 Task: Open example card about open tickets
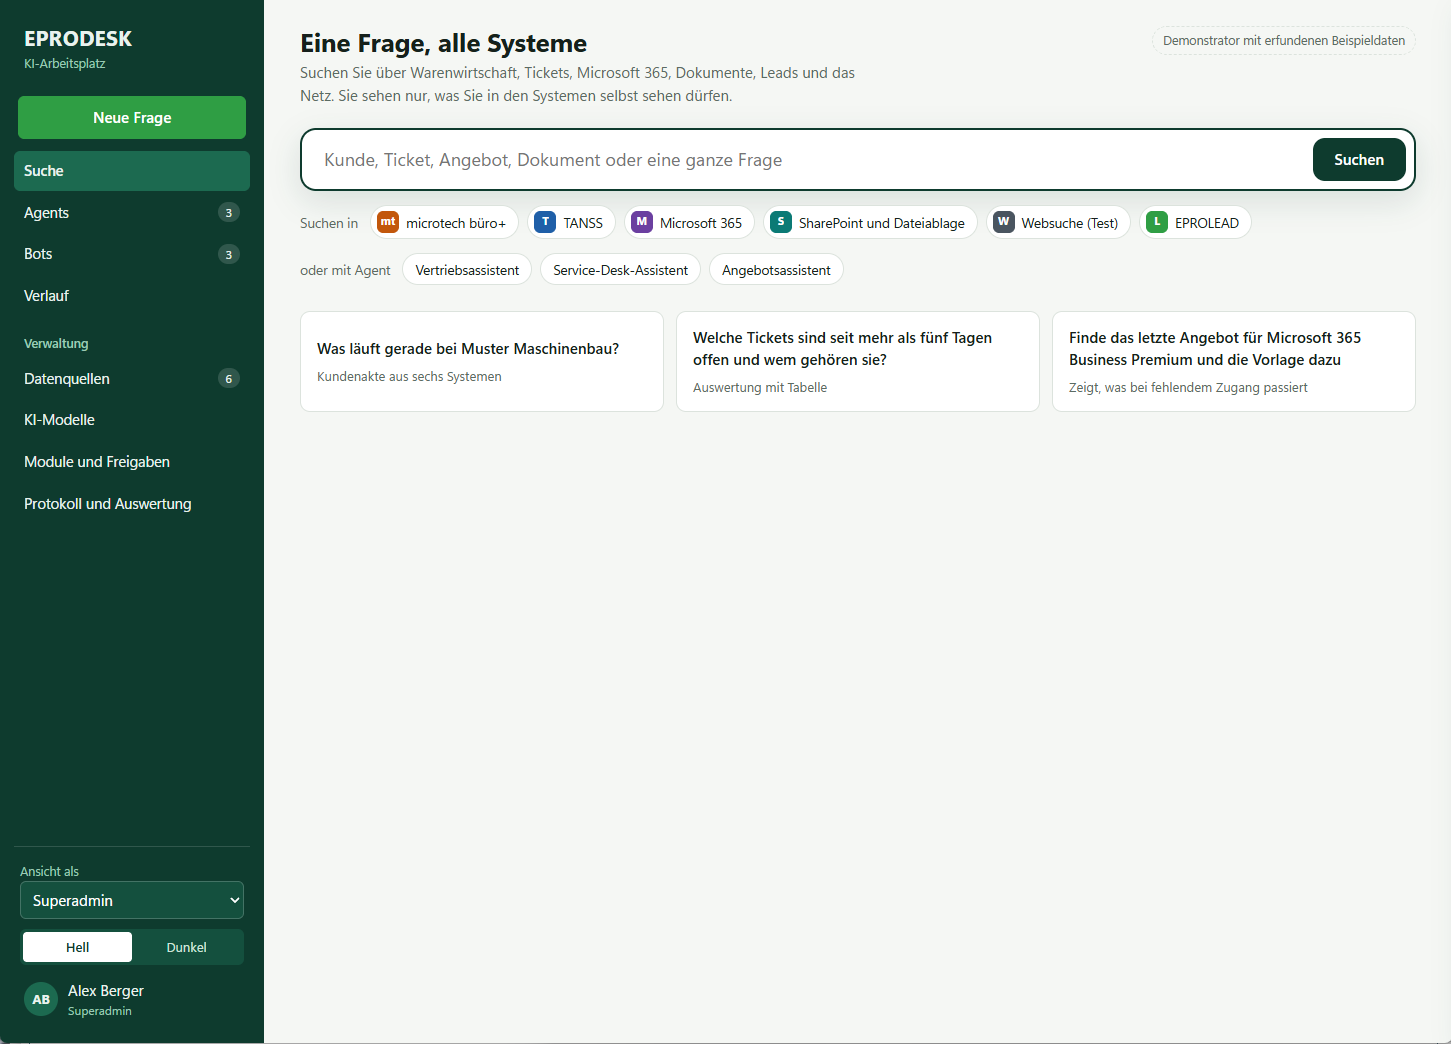pos(858,361)
